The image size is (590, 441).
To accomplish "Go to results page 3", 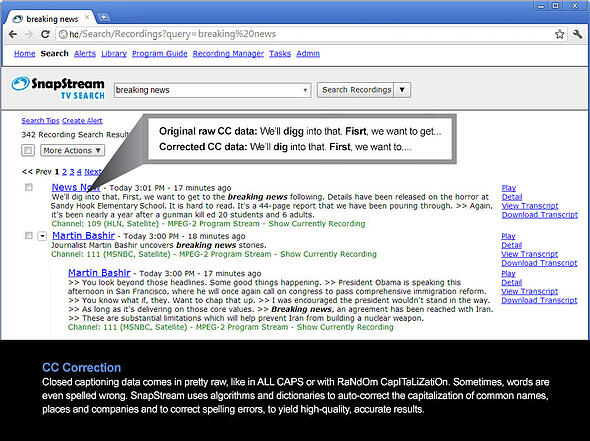I will [72, 172].
